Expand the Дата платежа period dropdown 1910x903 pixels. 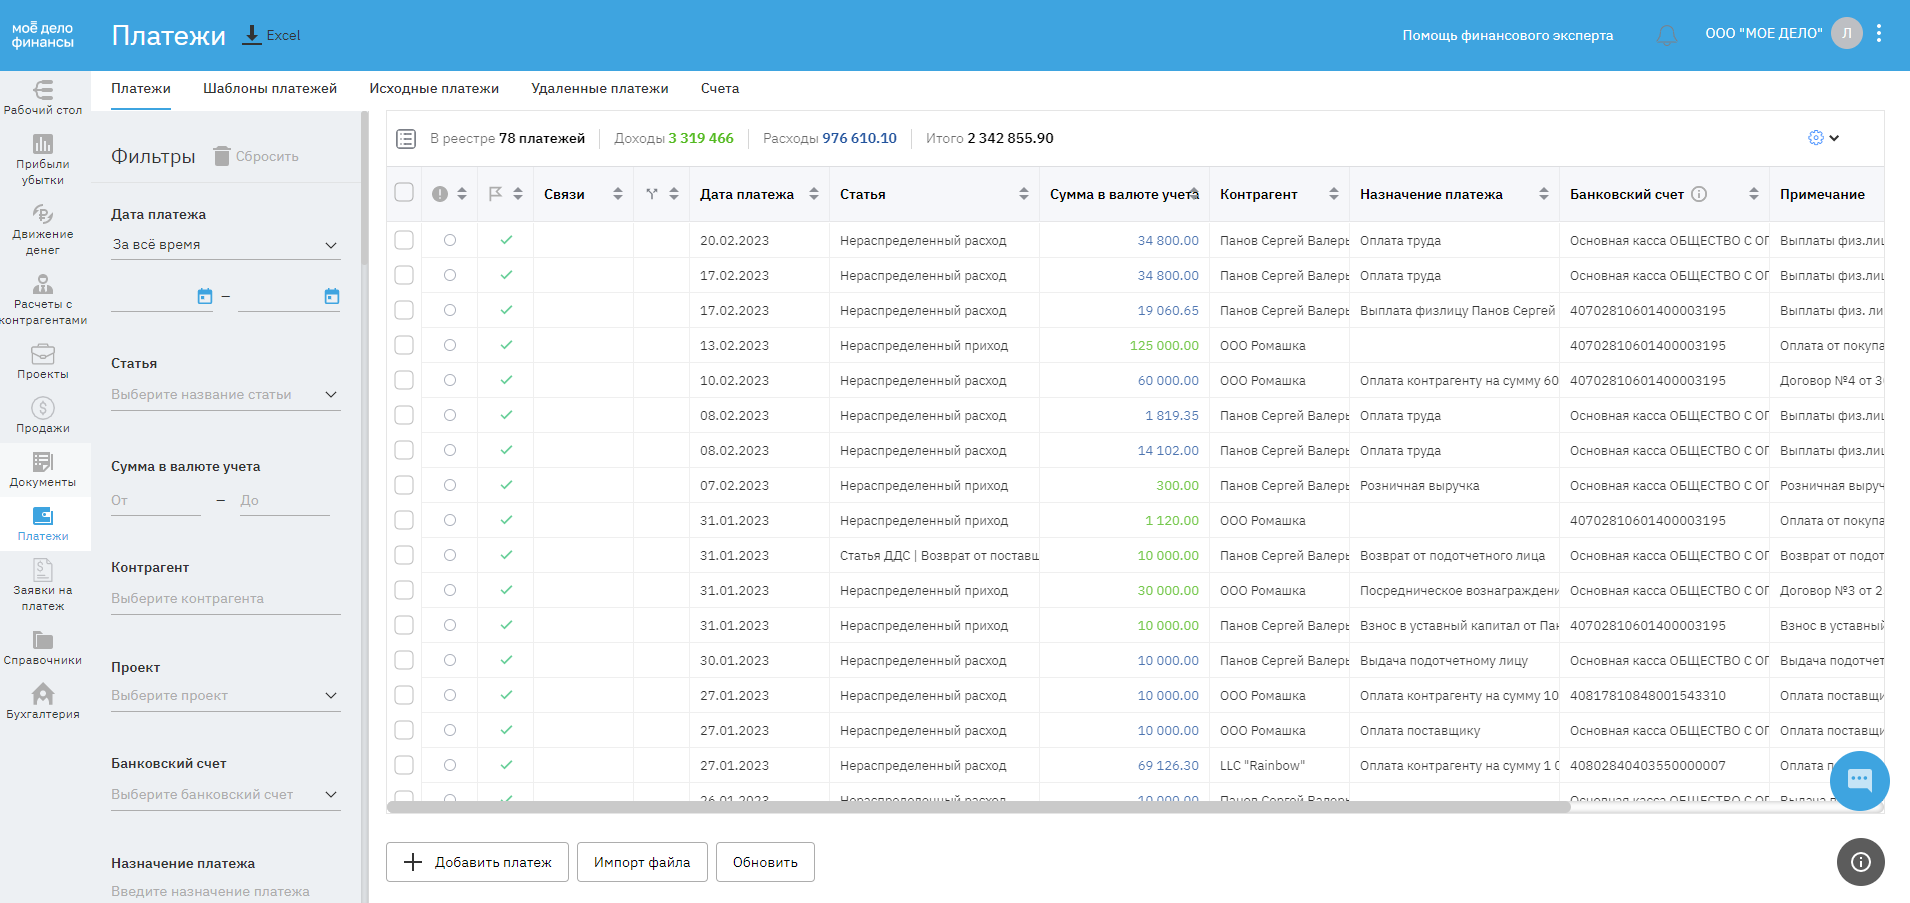225,245
